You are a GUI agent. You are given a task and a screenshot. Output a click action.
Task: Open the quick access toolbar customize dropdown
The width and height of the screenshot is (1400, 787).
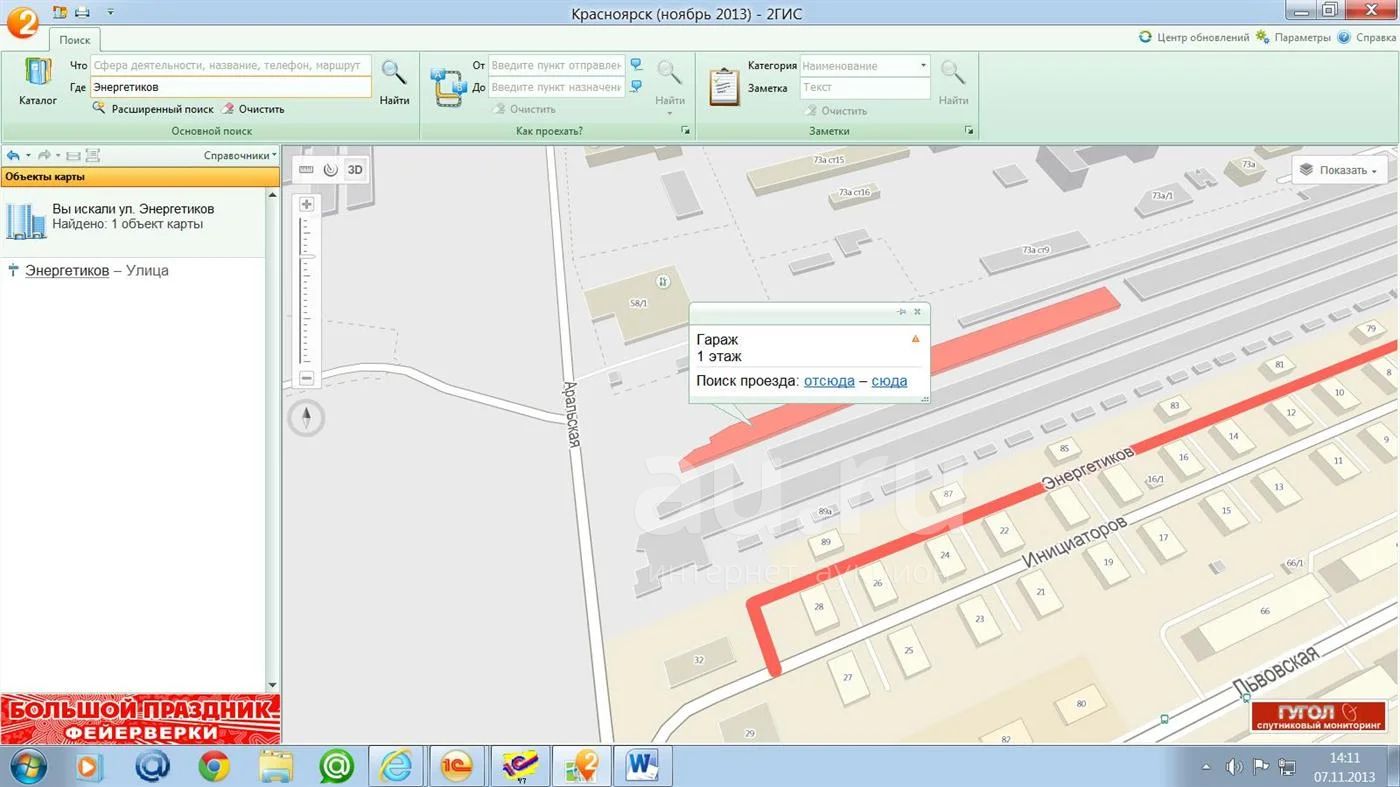(110, 12)
